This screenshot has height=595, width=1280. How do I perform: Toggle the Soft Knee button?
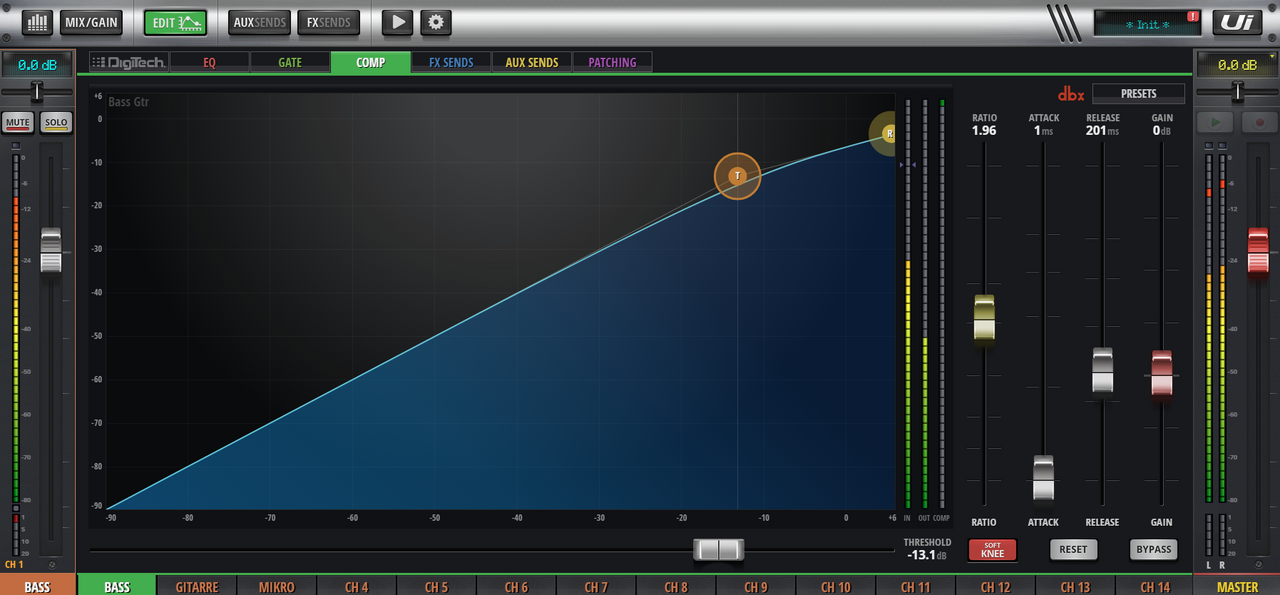(x=992, y=549)
